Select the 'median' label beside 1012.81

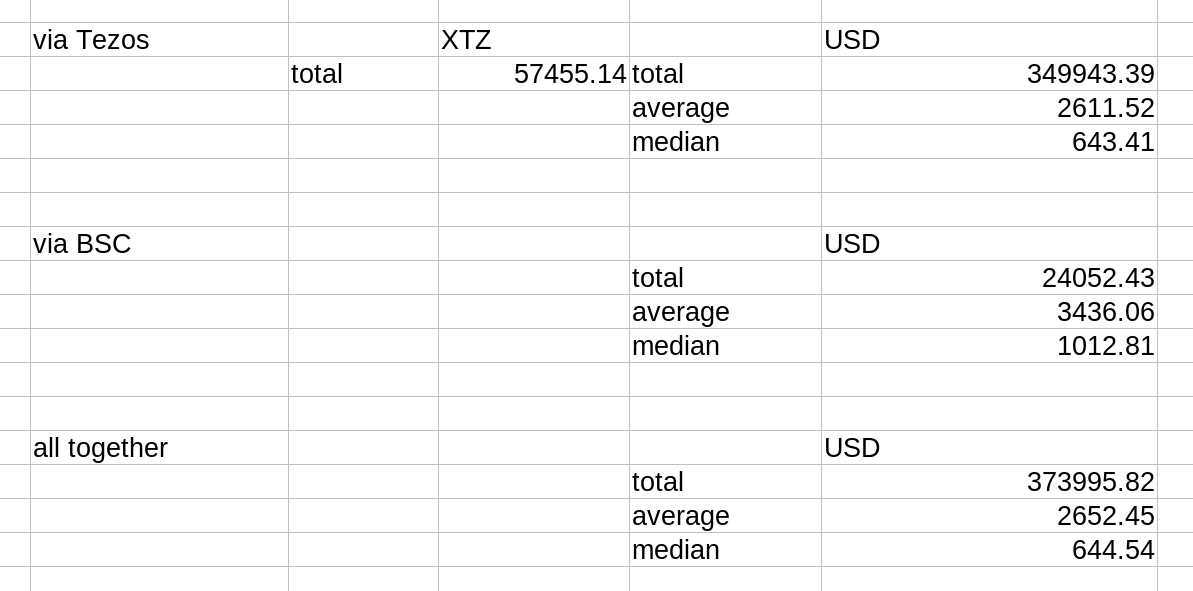pyautogui.click(x=725, y=345)
